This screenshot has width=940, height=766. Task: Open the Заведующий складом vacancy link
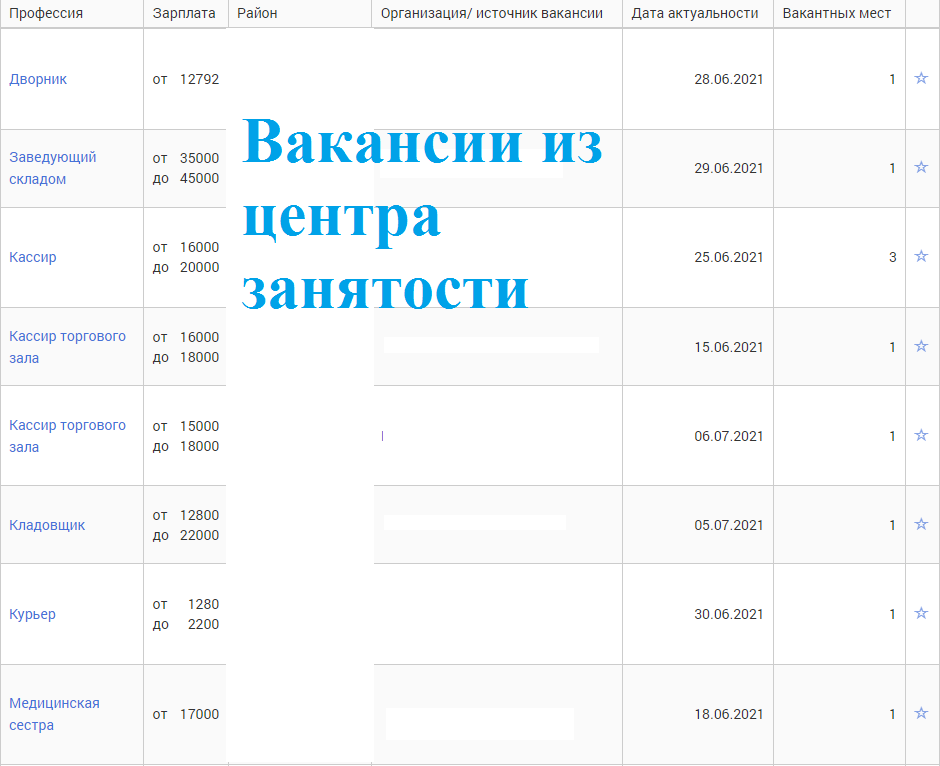(53, 168)
